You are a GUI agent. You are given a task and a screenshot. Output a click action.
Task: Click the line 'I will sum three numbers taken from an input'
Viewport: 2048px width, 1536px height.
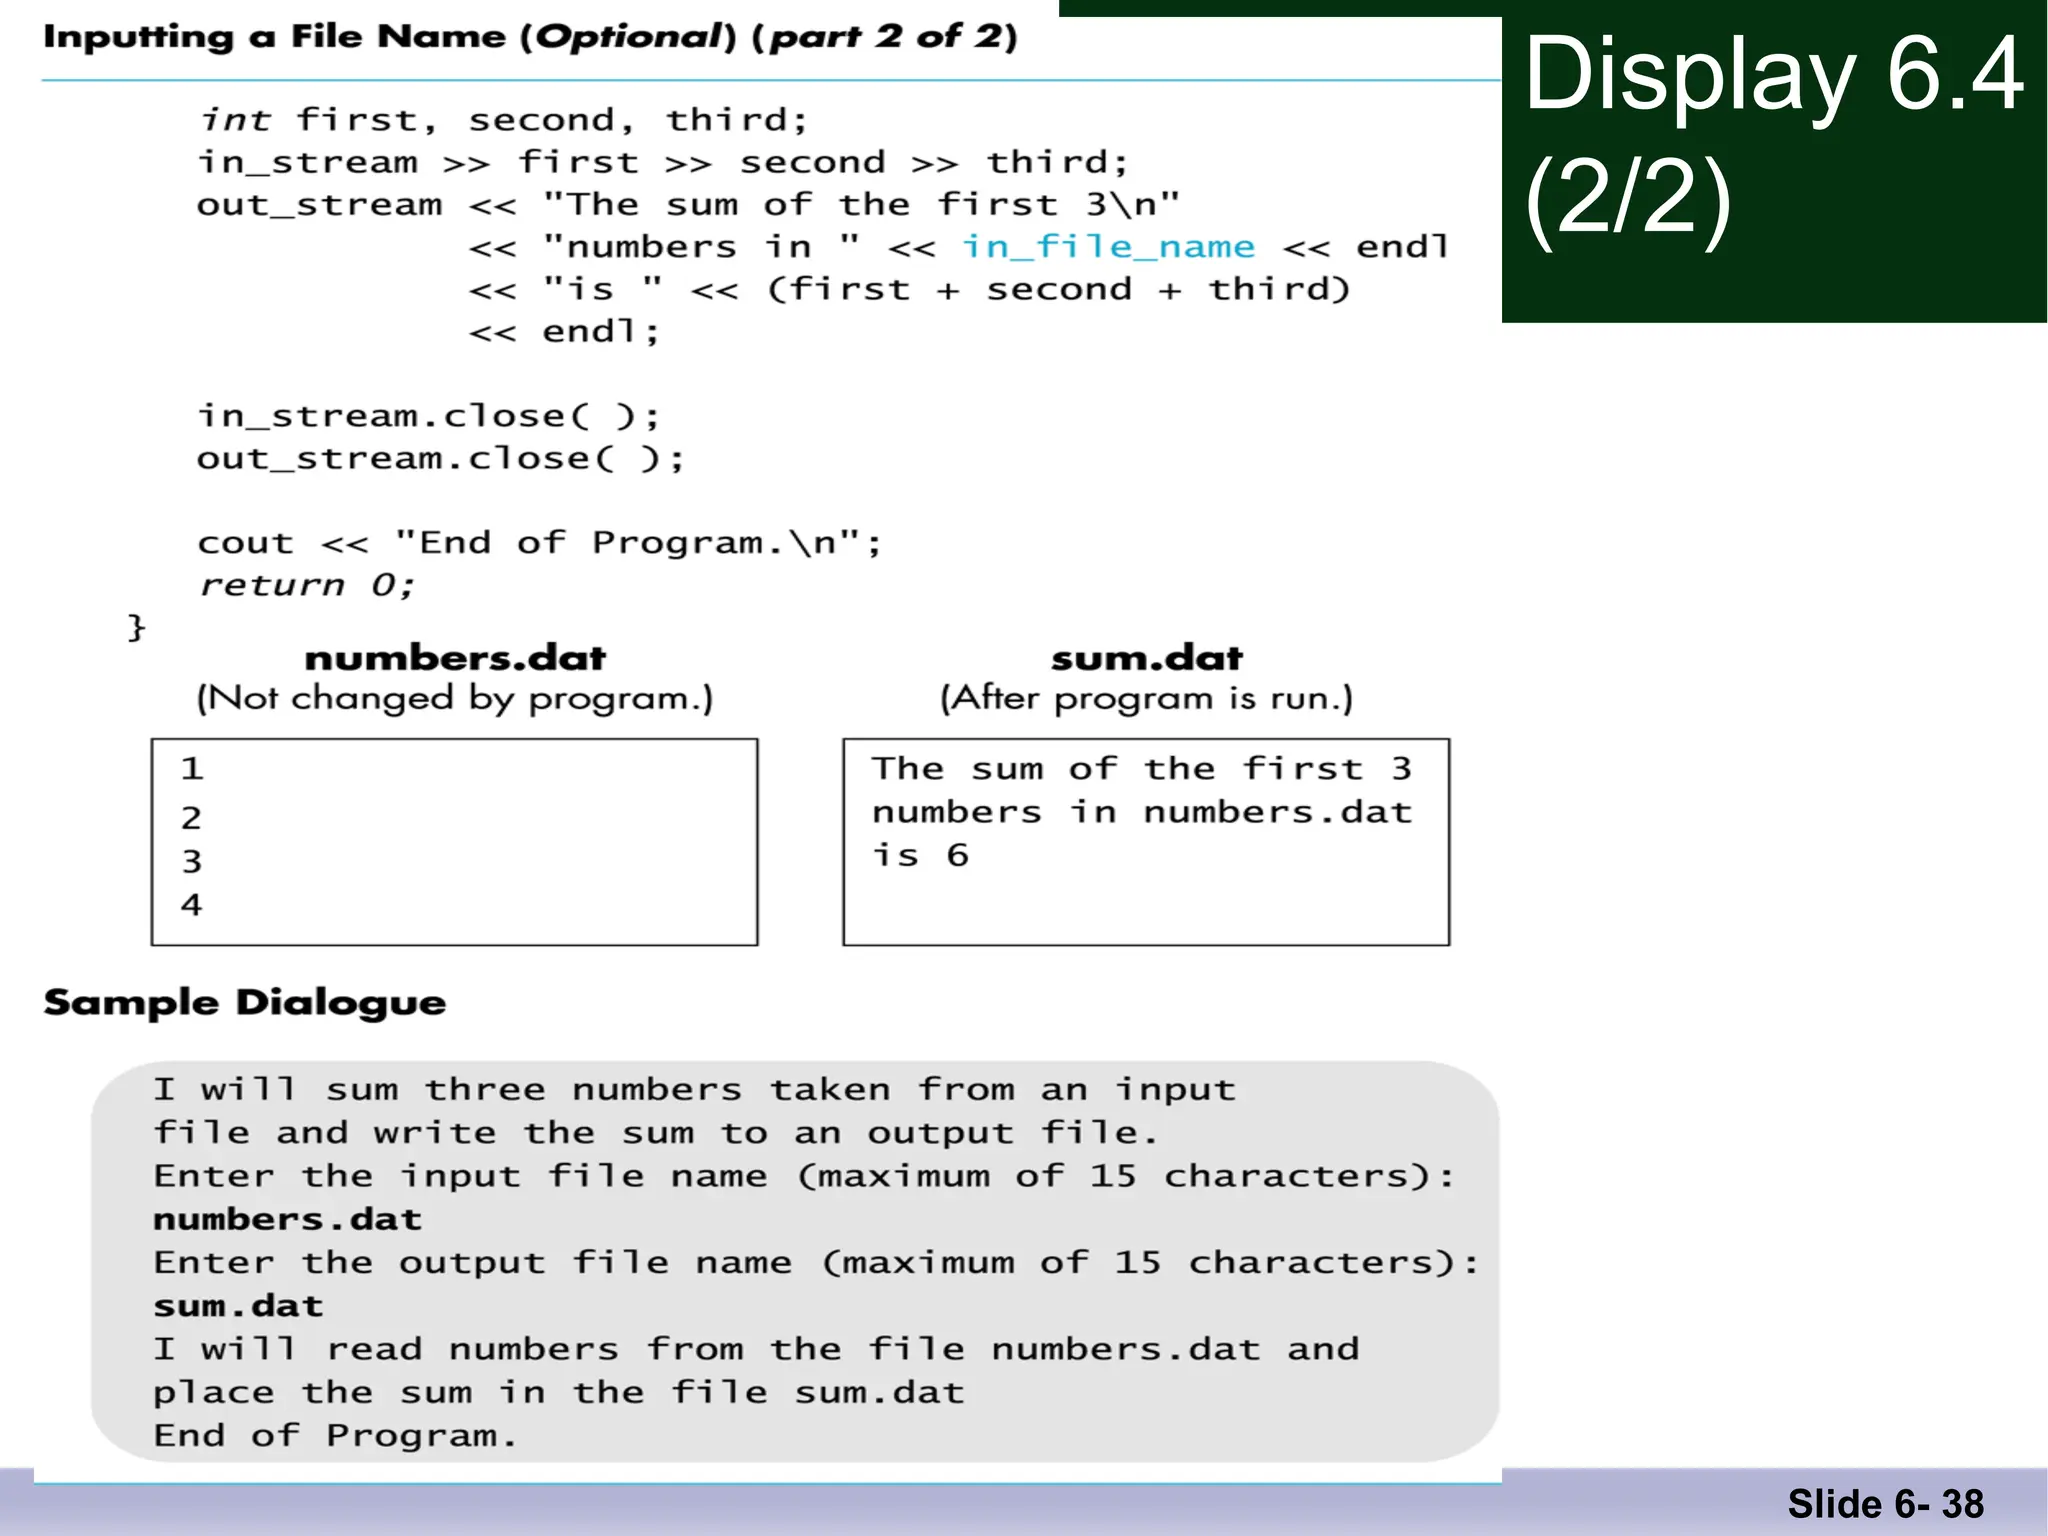695,1089
